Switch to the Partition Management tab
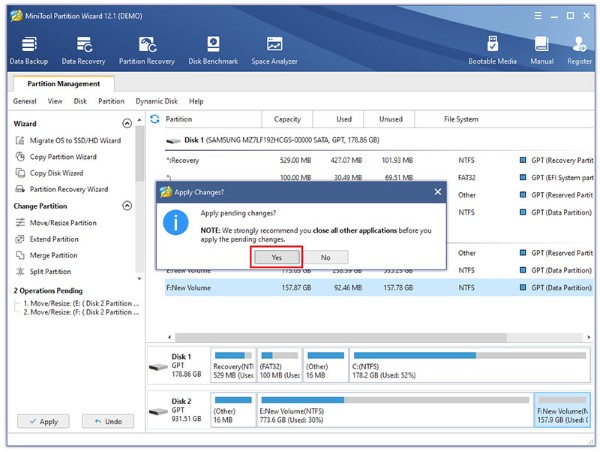This screenshot has height=452, width=600. pyautogui.click(x=62, y=84)
